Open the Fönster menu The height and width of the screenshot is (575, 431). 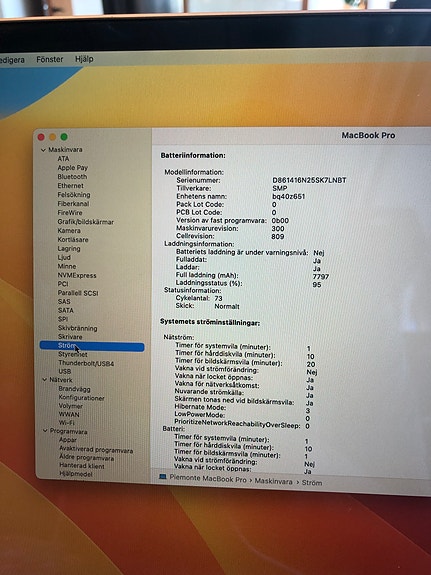pos(50,59)
